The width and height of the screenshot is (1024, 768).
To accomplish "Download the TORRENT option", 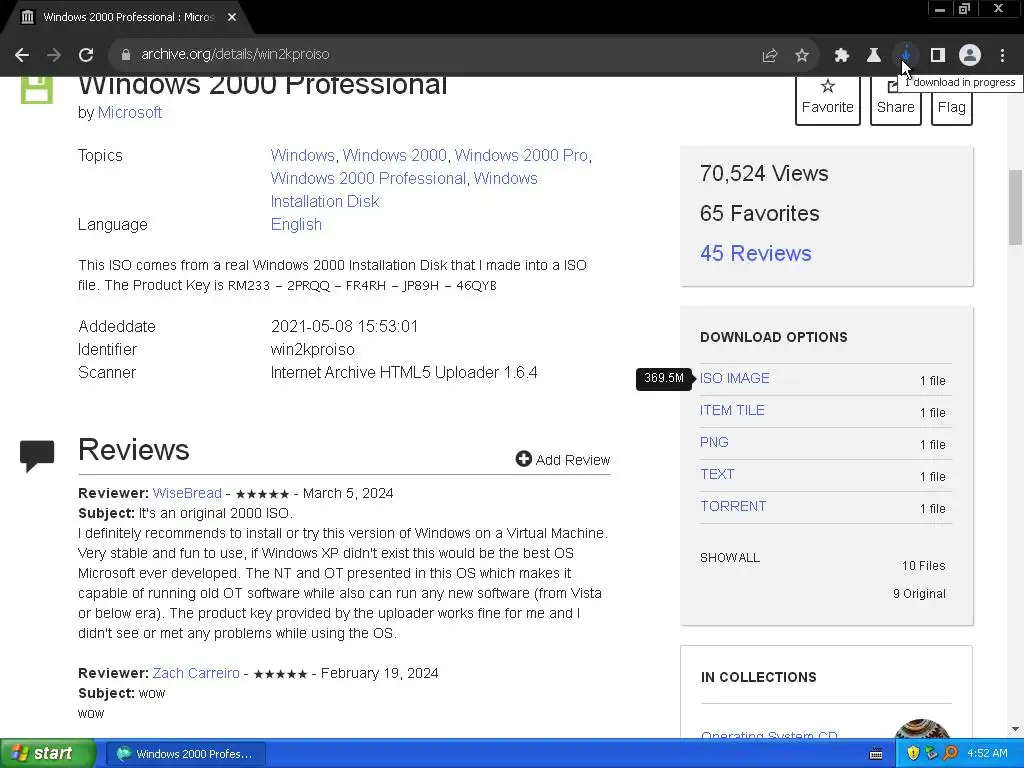I will click(733, 507).
